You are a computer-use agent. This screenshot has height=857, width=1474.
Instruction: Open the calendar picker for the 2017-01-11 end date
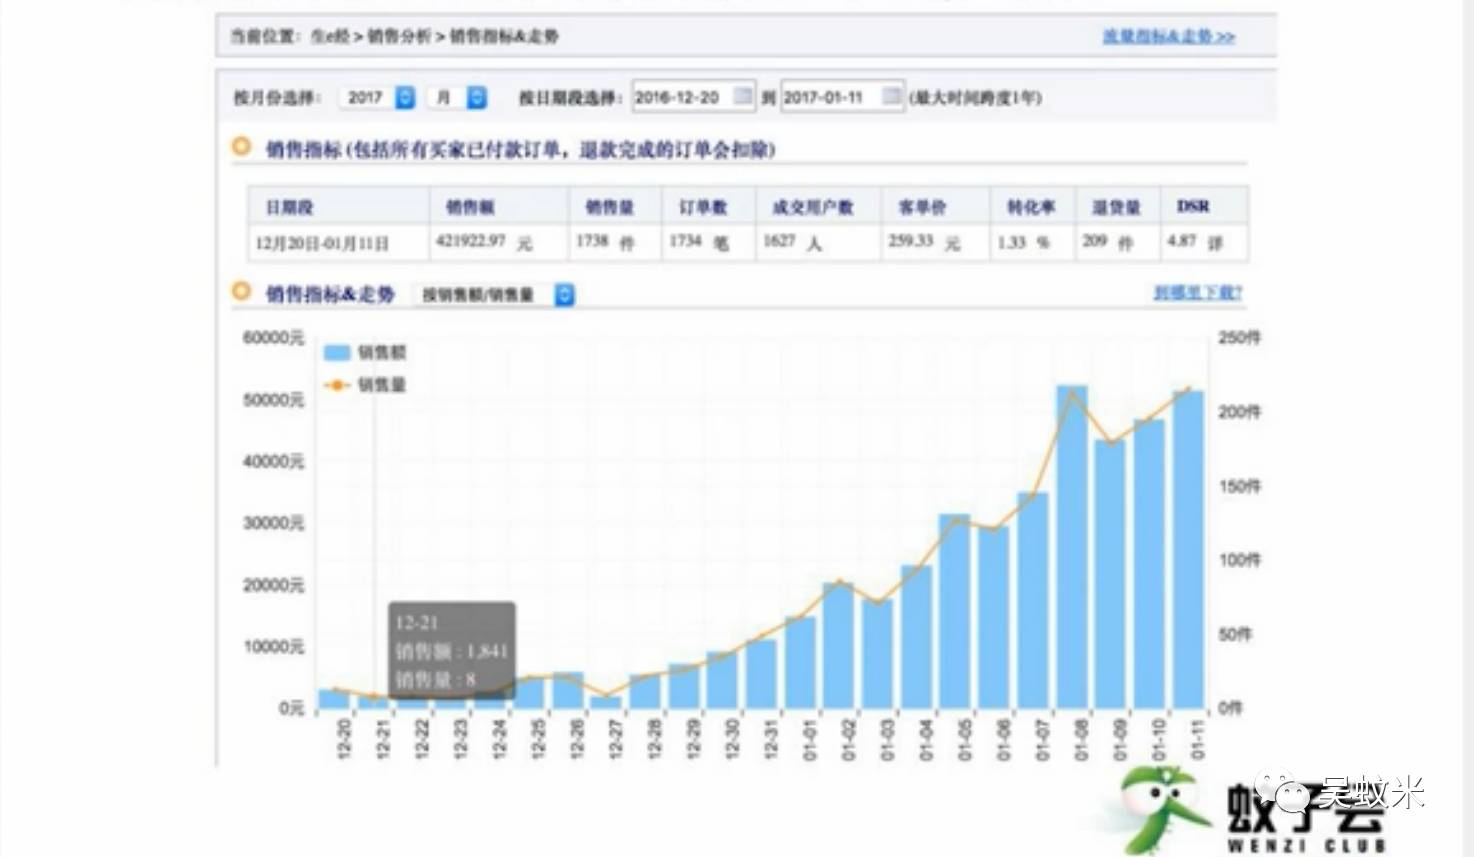[x=891, y=97]
